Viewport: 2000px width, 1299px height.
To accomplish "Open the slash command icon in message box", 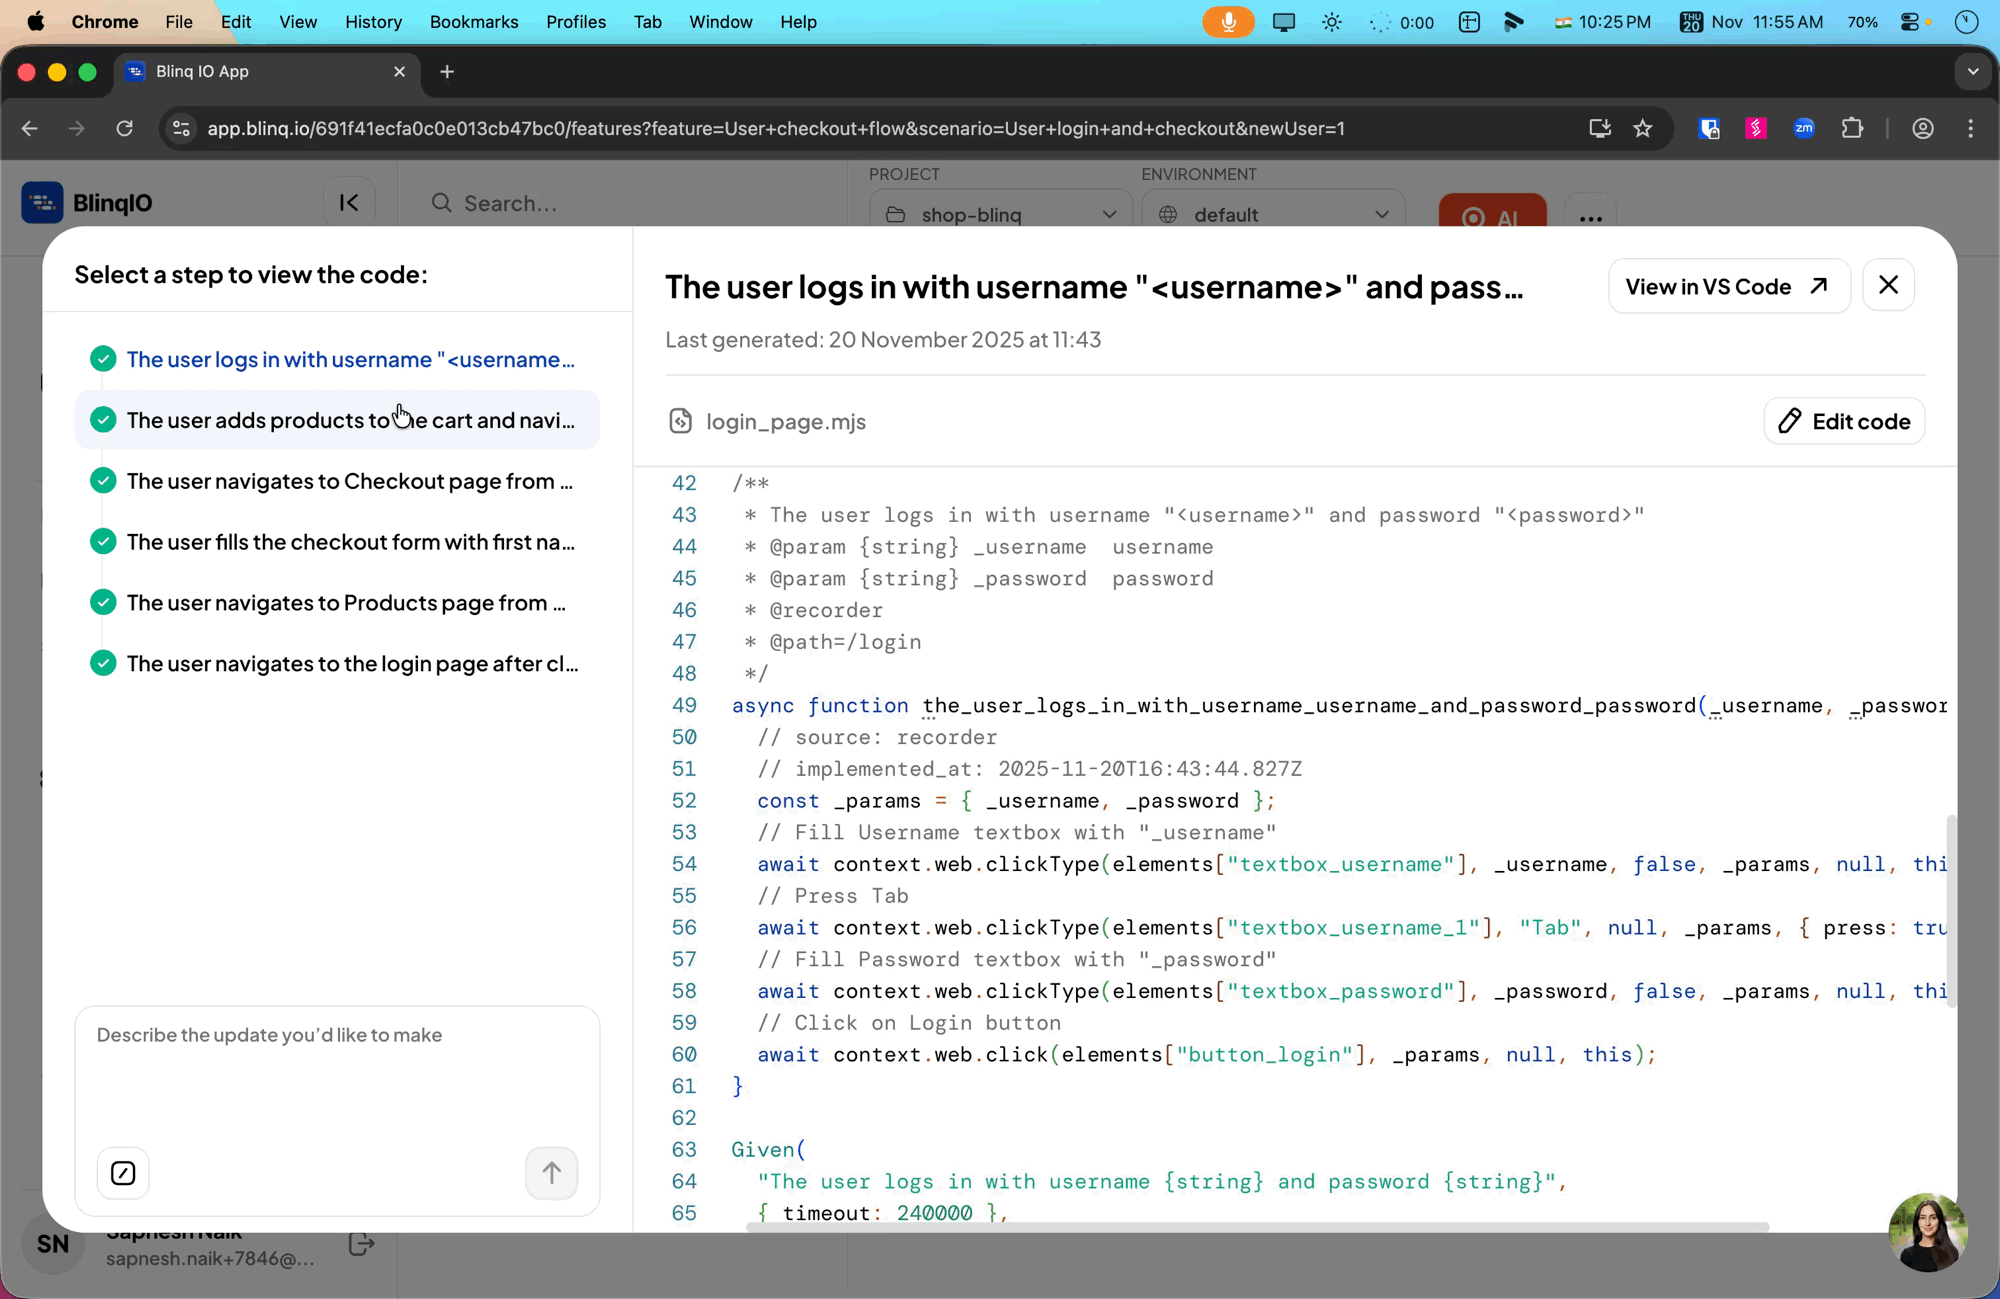I will (122, 1173).
